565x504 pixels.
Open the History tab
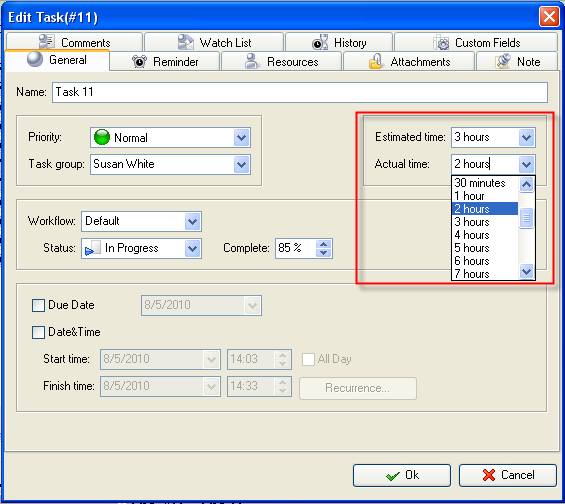pyautogui.click(x=339, y=42)
